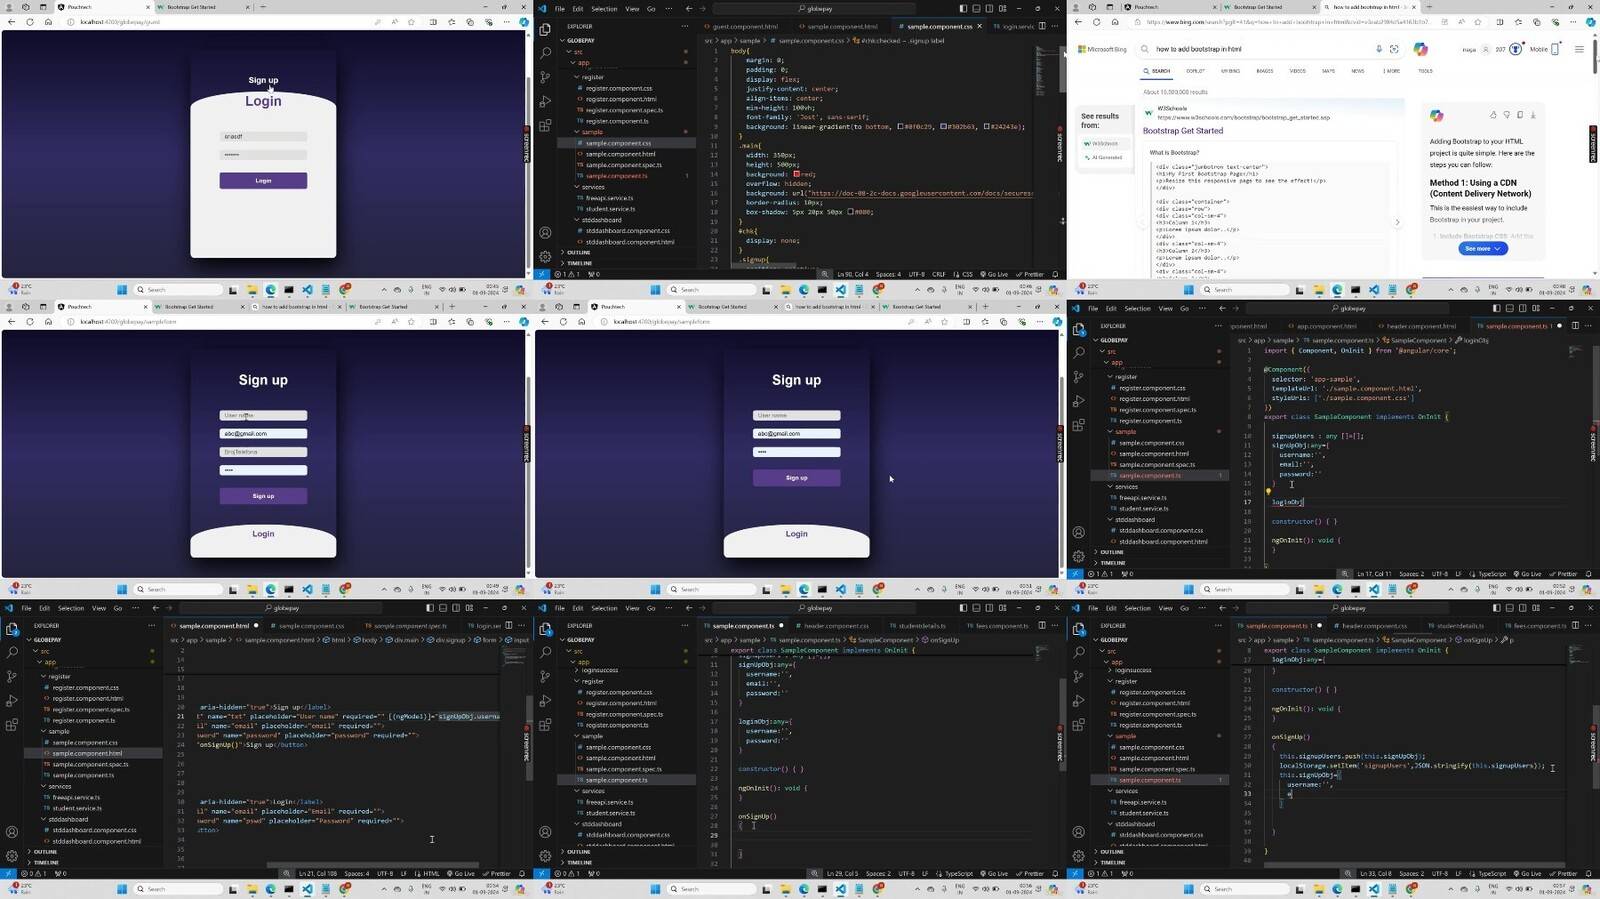1600x899 pixels.
Task: Open Accounts in the VS Code window at Ln 33
Action: (1078, 832)
